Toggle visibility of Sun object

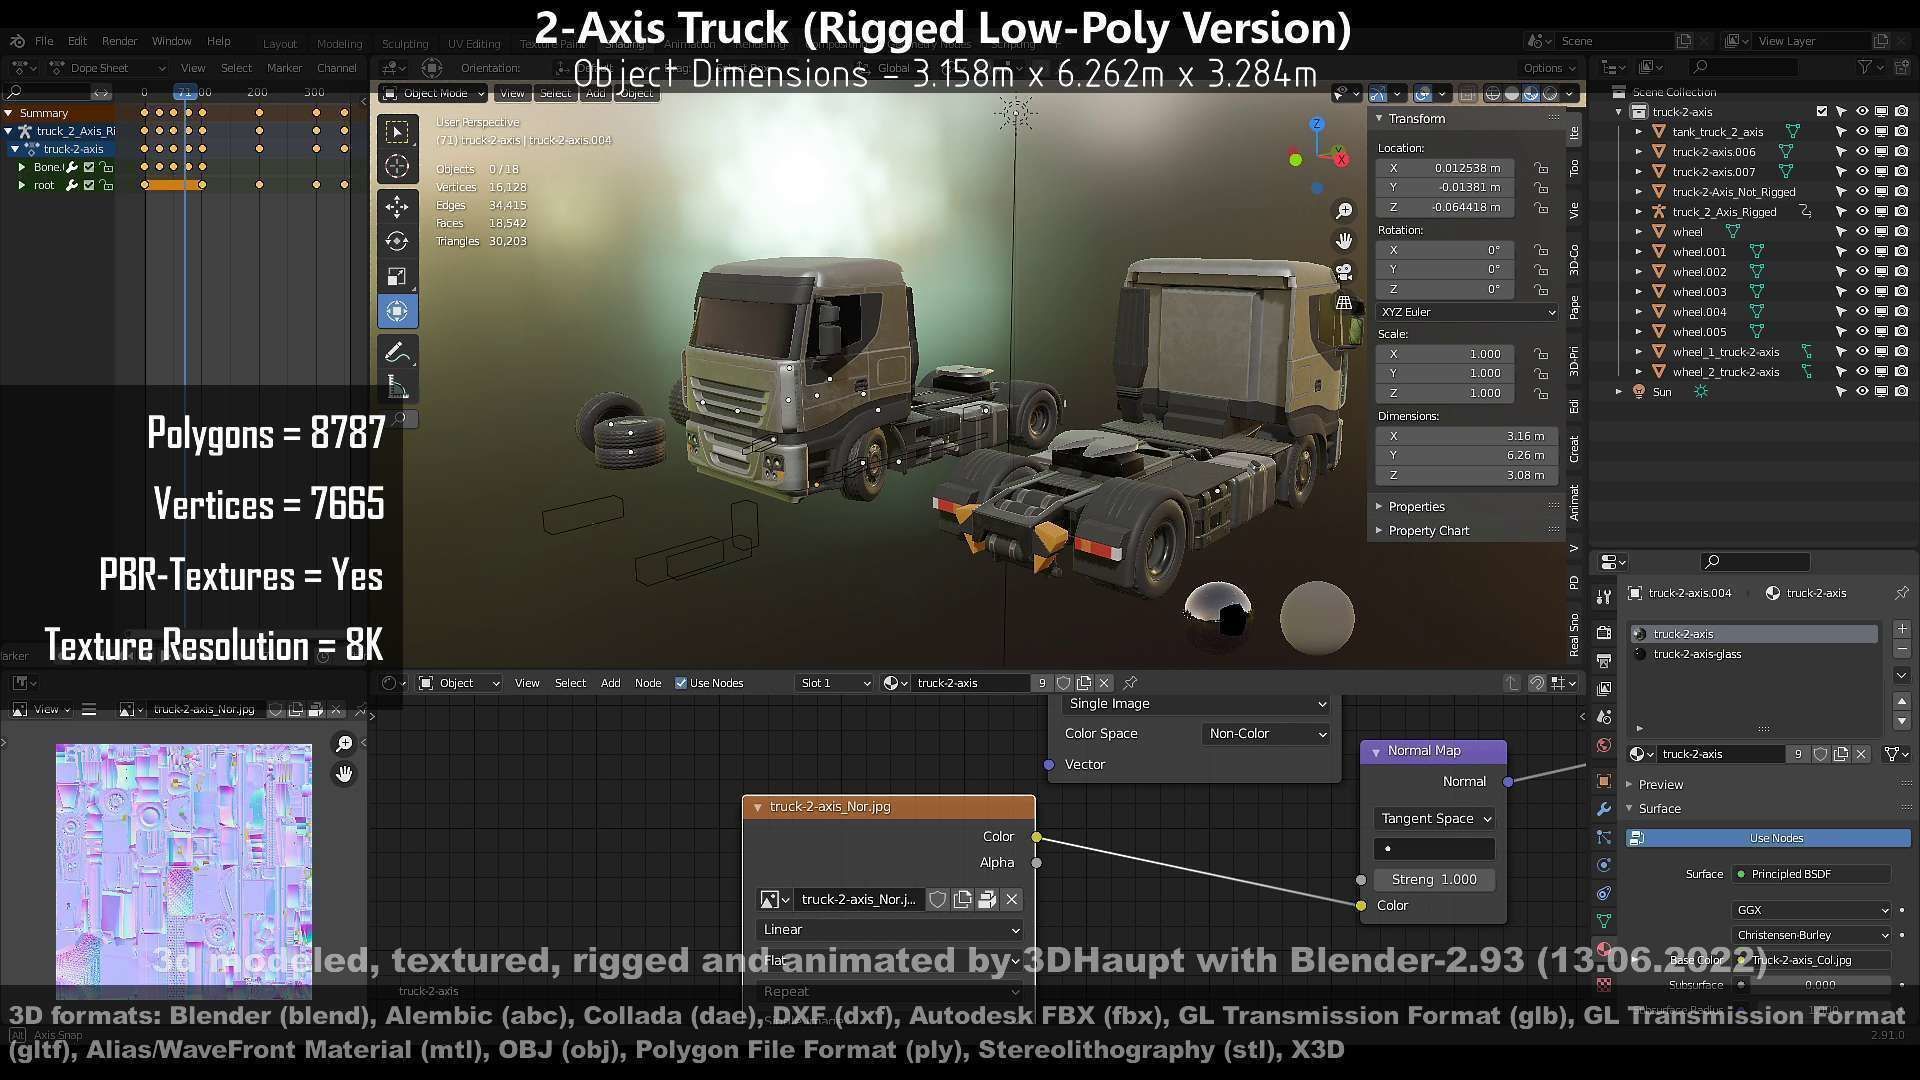1861,392
